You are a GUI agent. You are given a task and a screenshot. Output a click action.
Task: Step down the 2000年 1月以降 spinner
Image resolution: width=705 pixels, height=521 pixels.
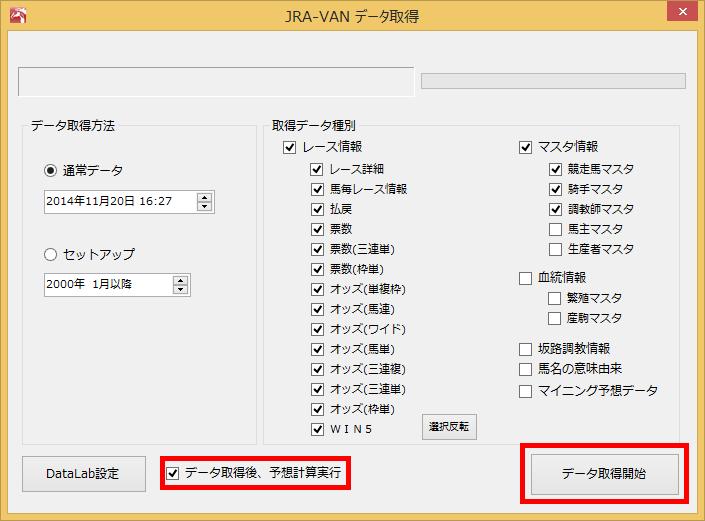[181, 289]
